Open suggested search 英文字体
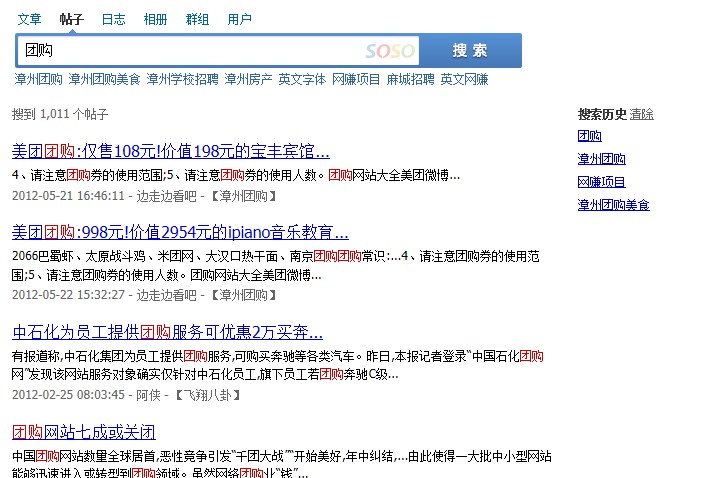This screenshot has width=708, height=478. coord(302,79)
